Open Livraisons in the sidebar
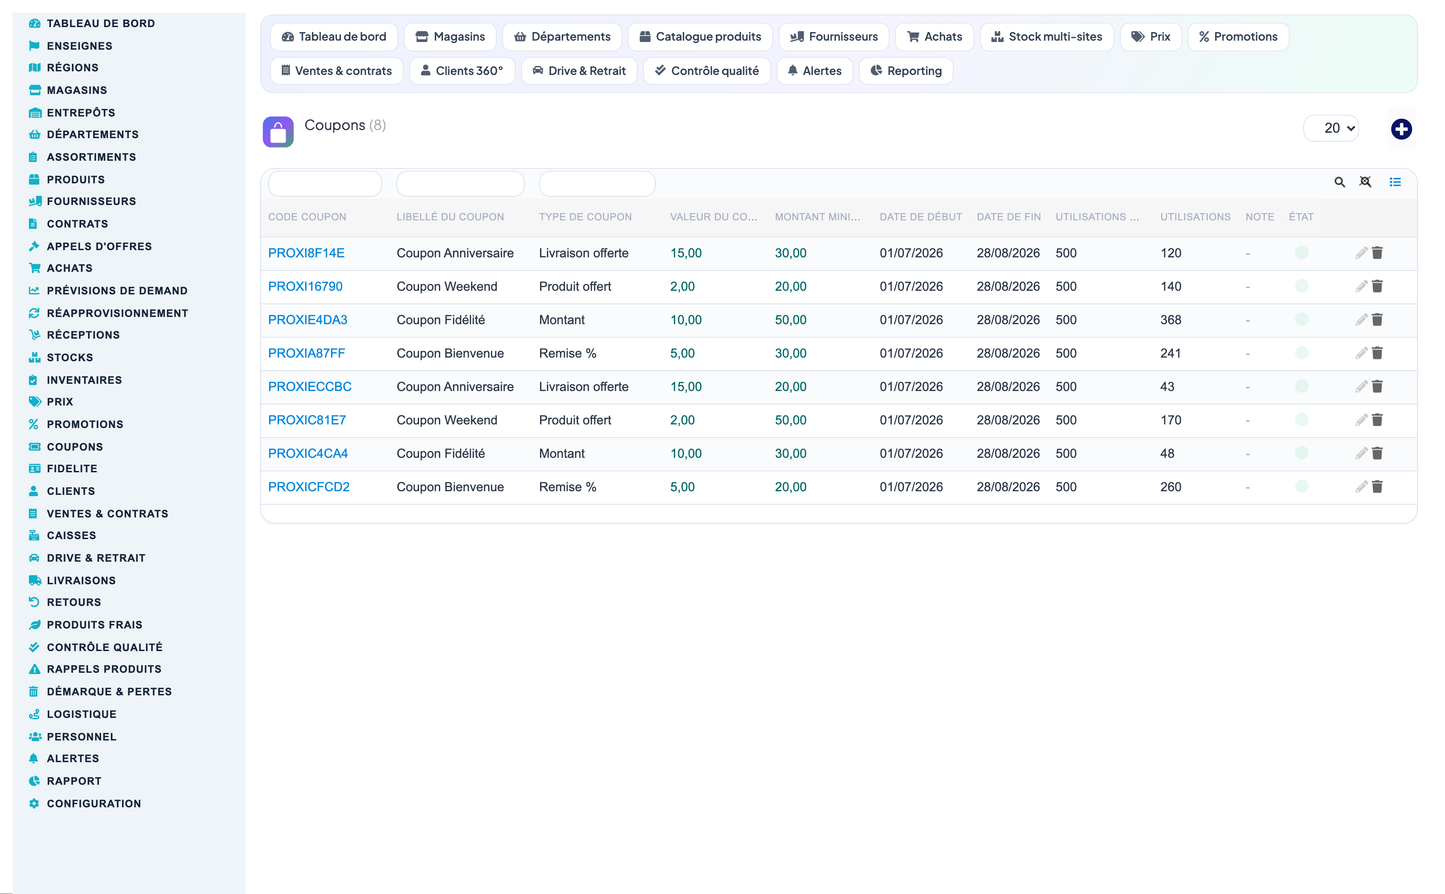The image size is (1445, 894). [81, 581]
